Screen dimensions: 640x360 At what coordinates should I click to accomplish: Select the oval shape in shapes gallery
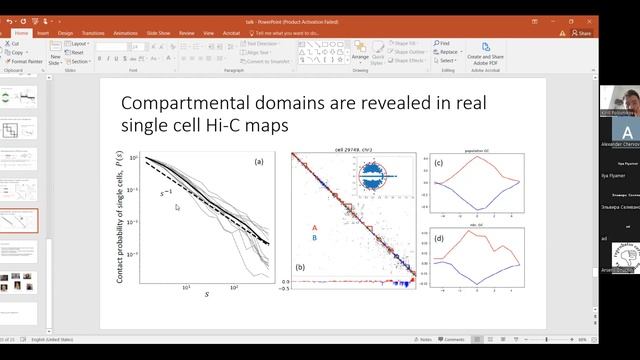coord(333,44)
